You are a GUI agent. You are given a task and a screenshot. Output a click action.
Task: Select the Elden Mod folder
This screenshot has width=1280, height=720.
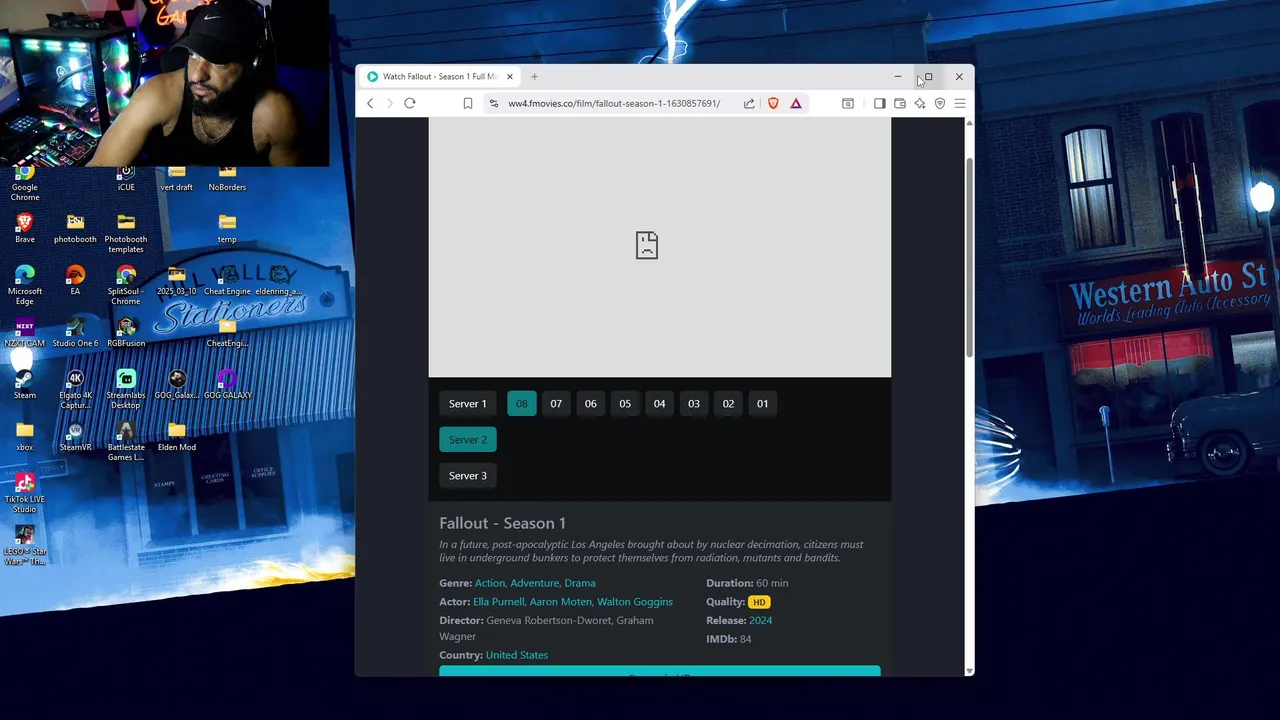pyautogui.click(x=177, y=436)
